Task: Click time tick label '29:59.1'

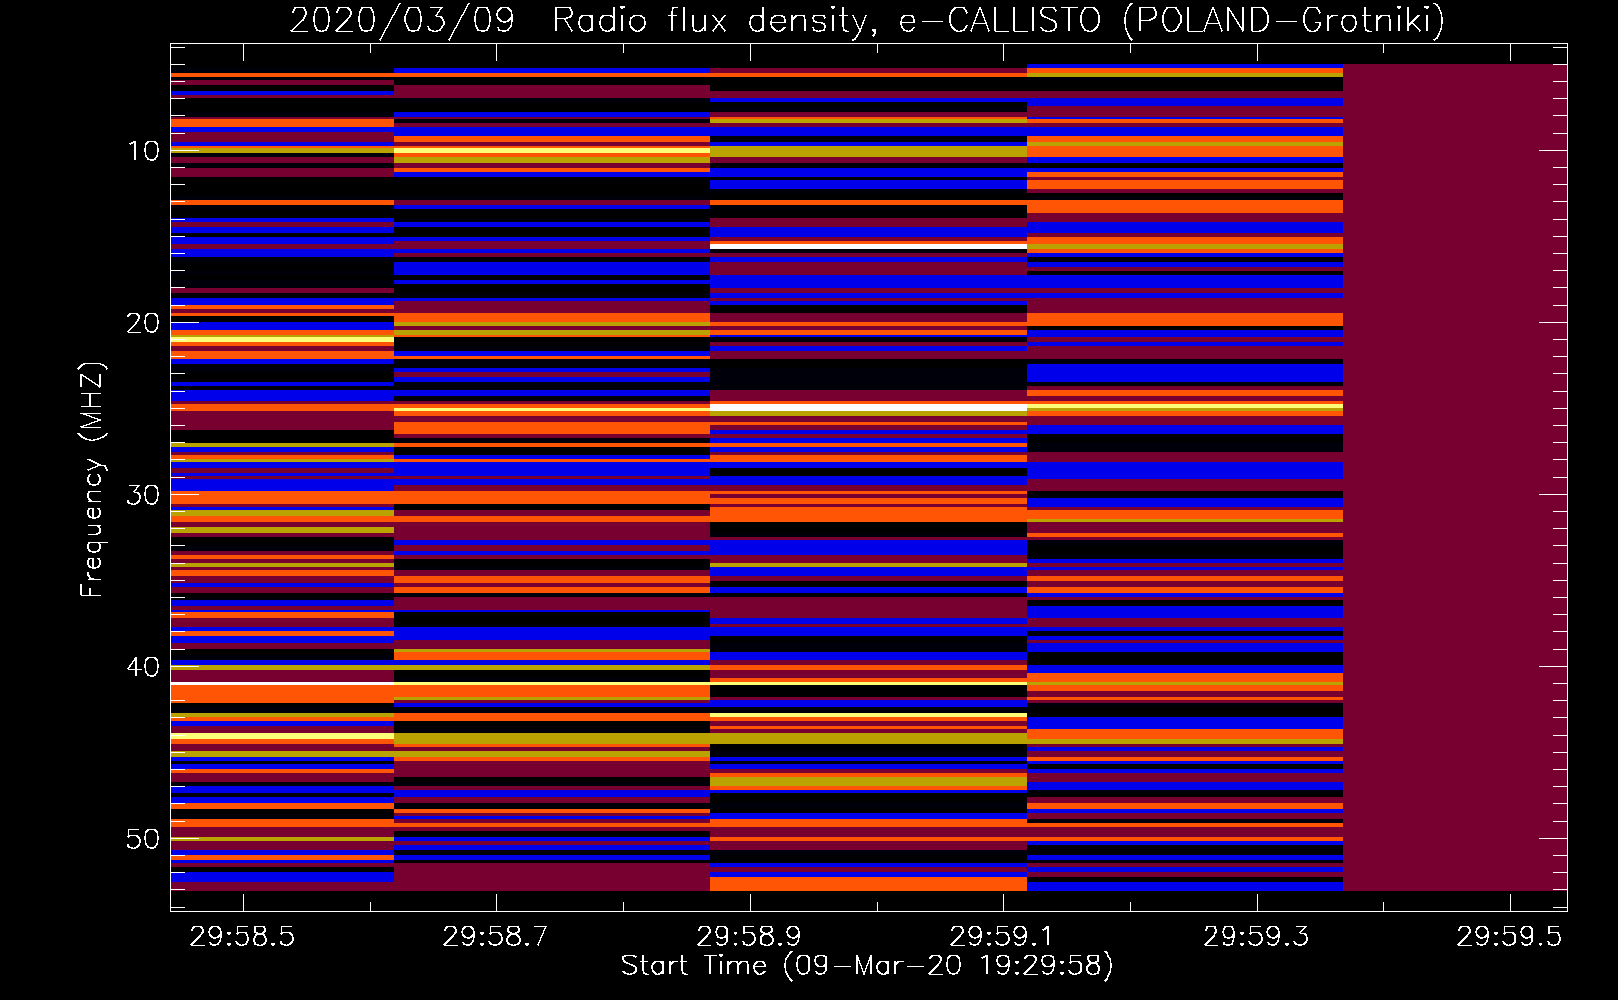Action: [x=1002, y=937]
